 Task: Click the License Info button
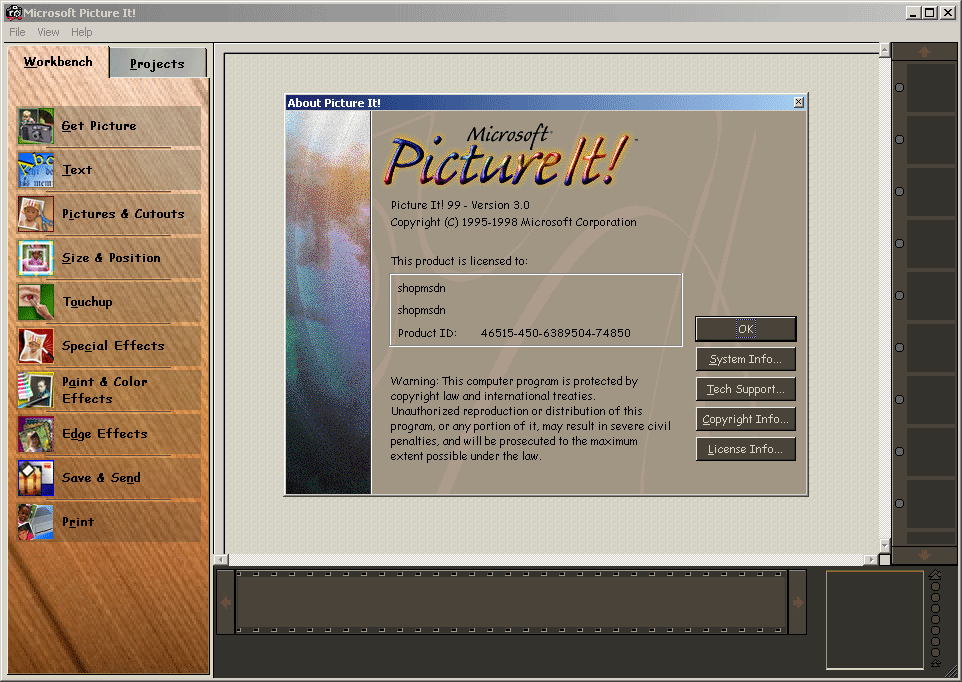coord(745,449)
